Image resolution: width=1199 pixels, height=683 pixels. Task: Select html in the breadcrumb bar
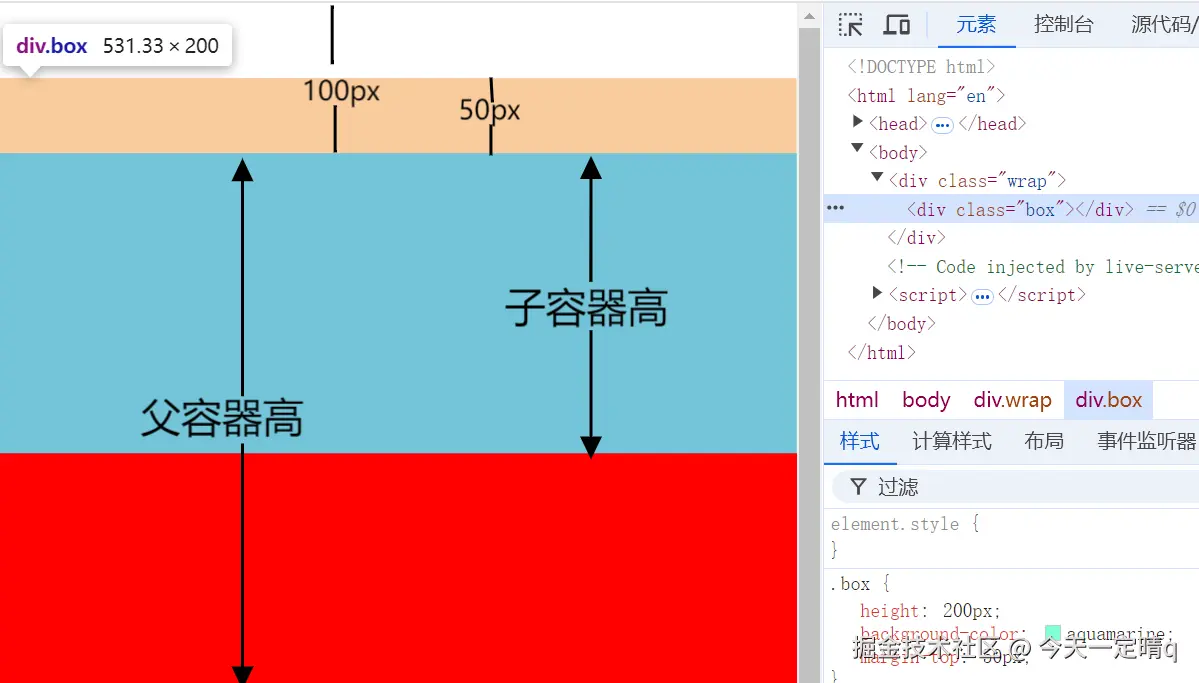click(855, 399)
